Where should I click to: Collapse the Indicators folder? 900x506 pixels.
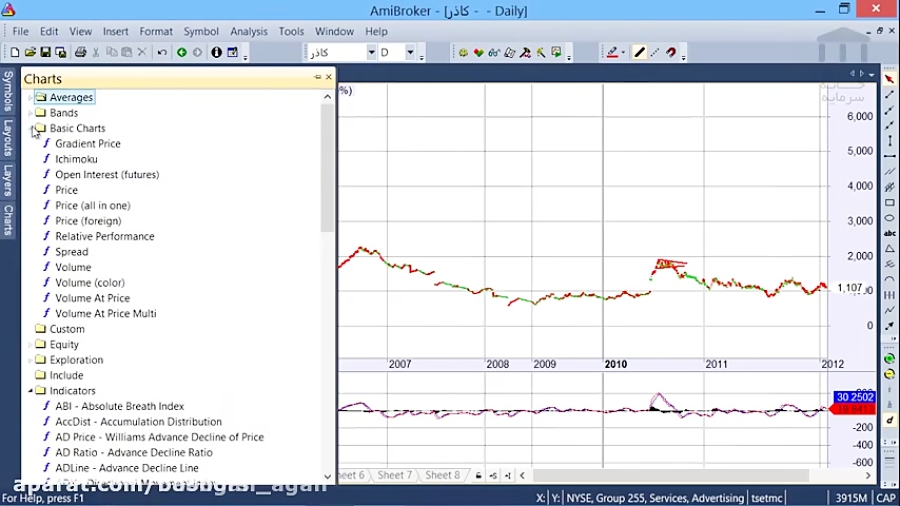(x=30, y=391)
